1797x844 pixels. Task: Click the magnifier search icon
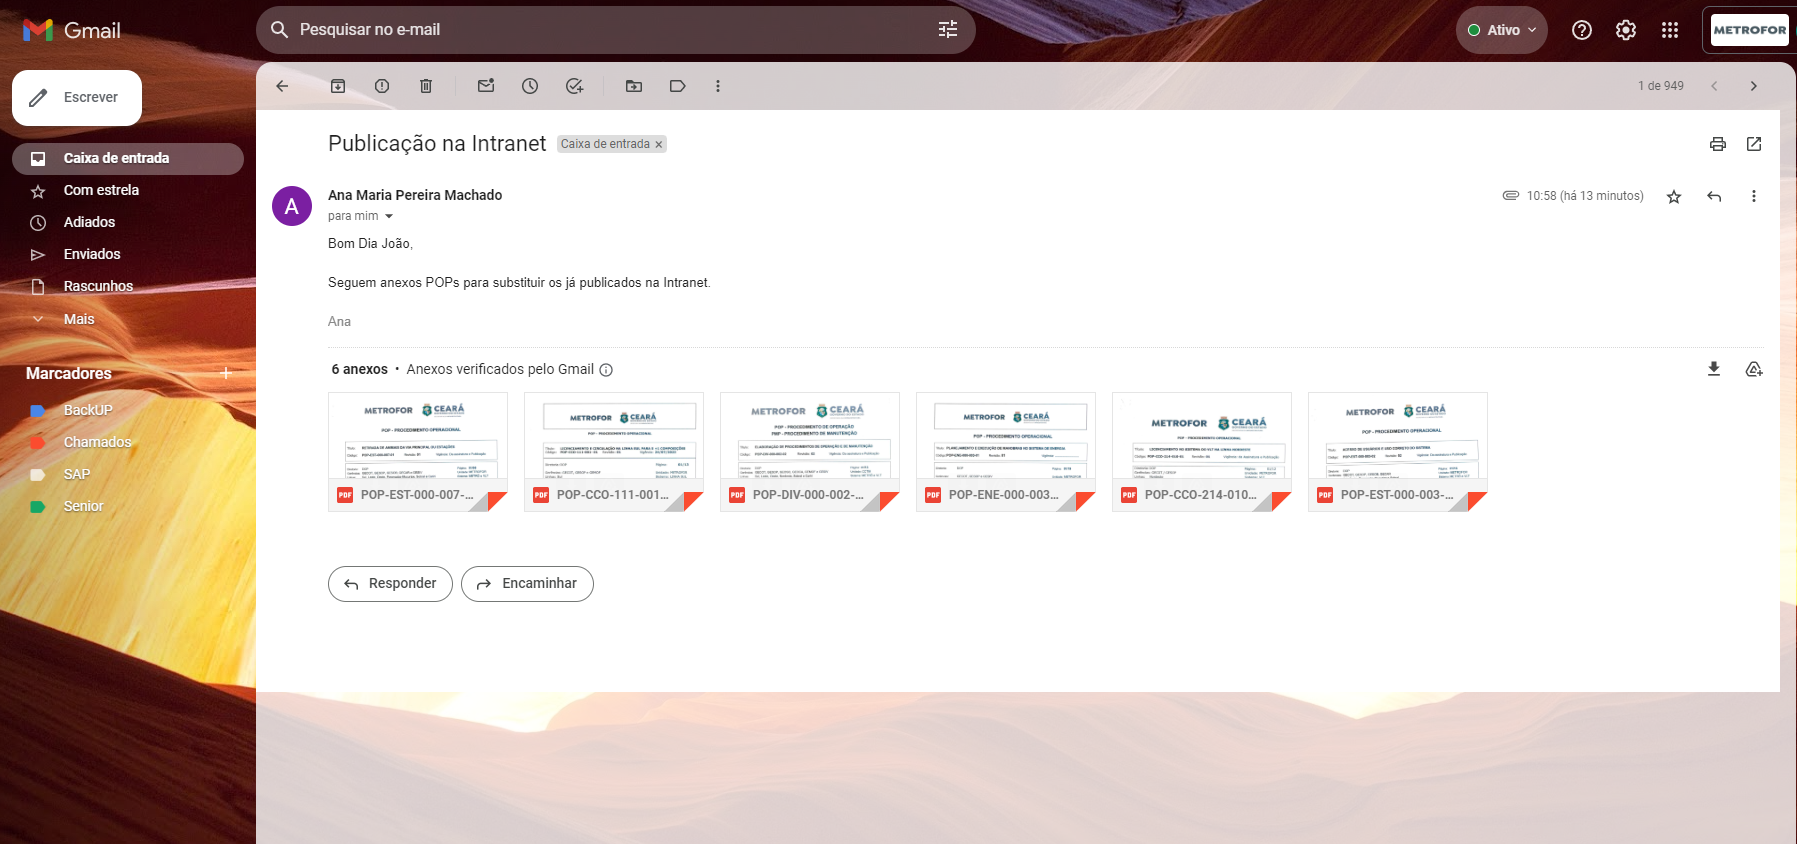(279, 30)
